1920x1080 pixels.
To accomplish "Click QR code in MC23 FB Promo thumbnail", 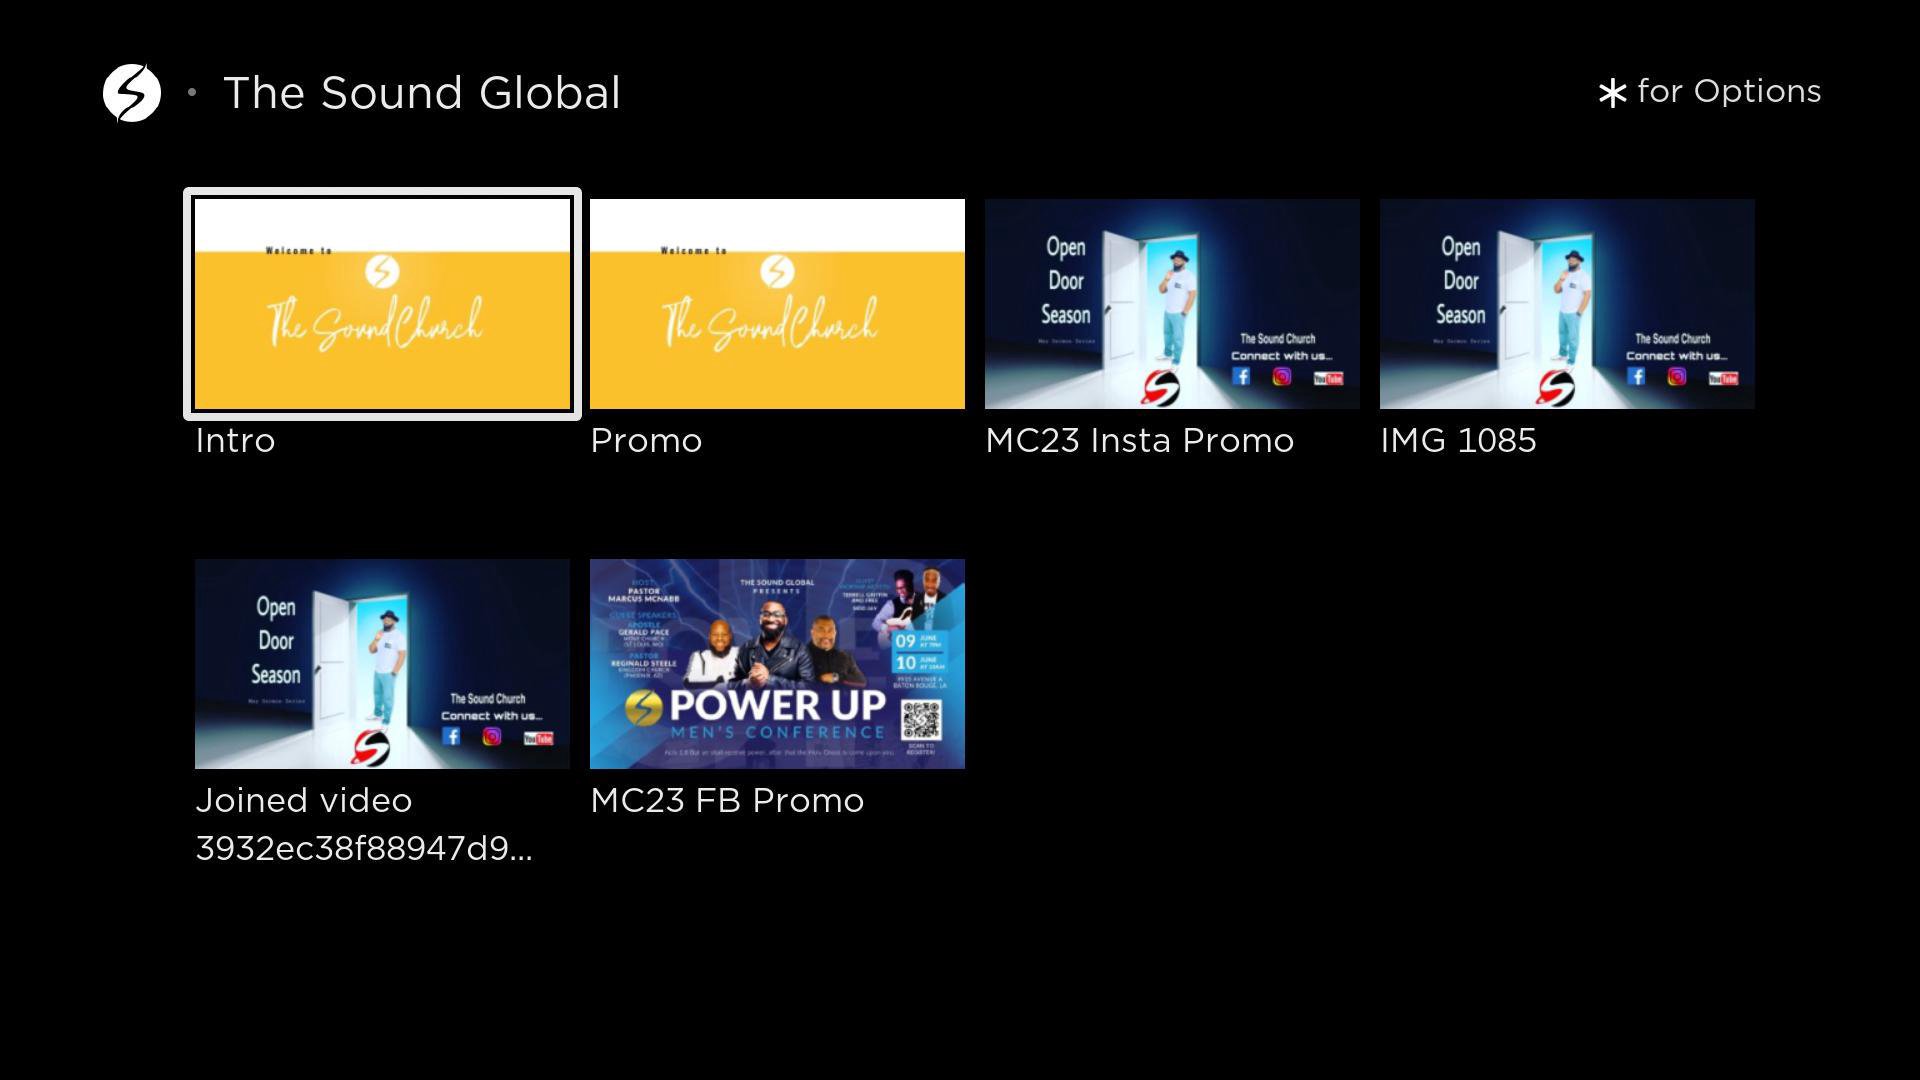I will point(921,719).
